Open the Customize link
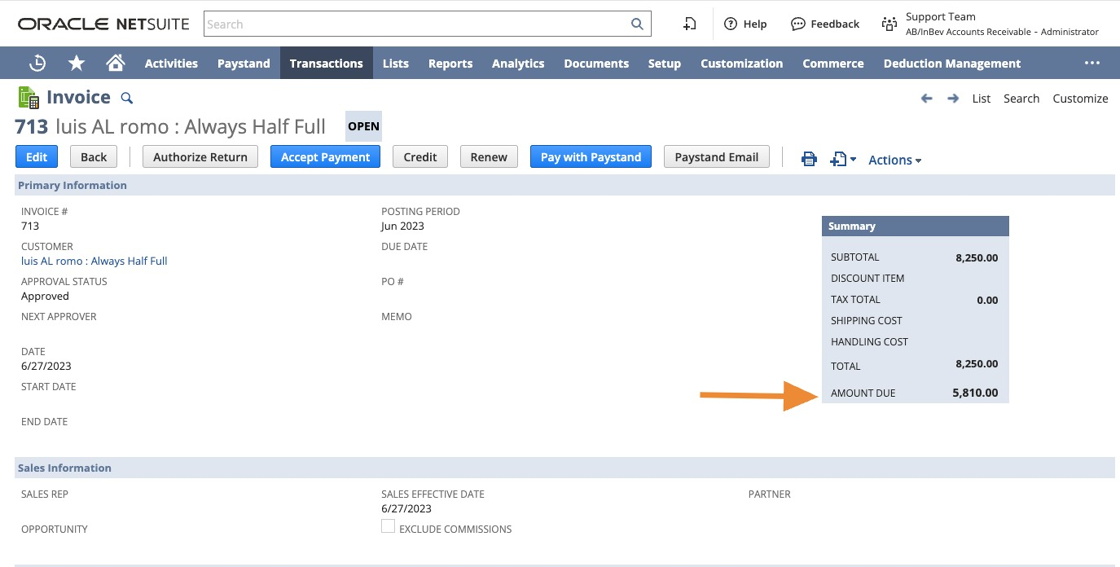1120x567 pixels. (x=1080, y=99)
